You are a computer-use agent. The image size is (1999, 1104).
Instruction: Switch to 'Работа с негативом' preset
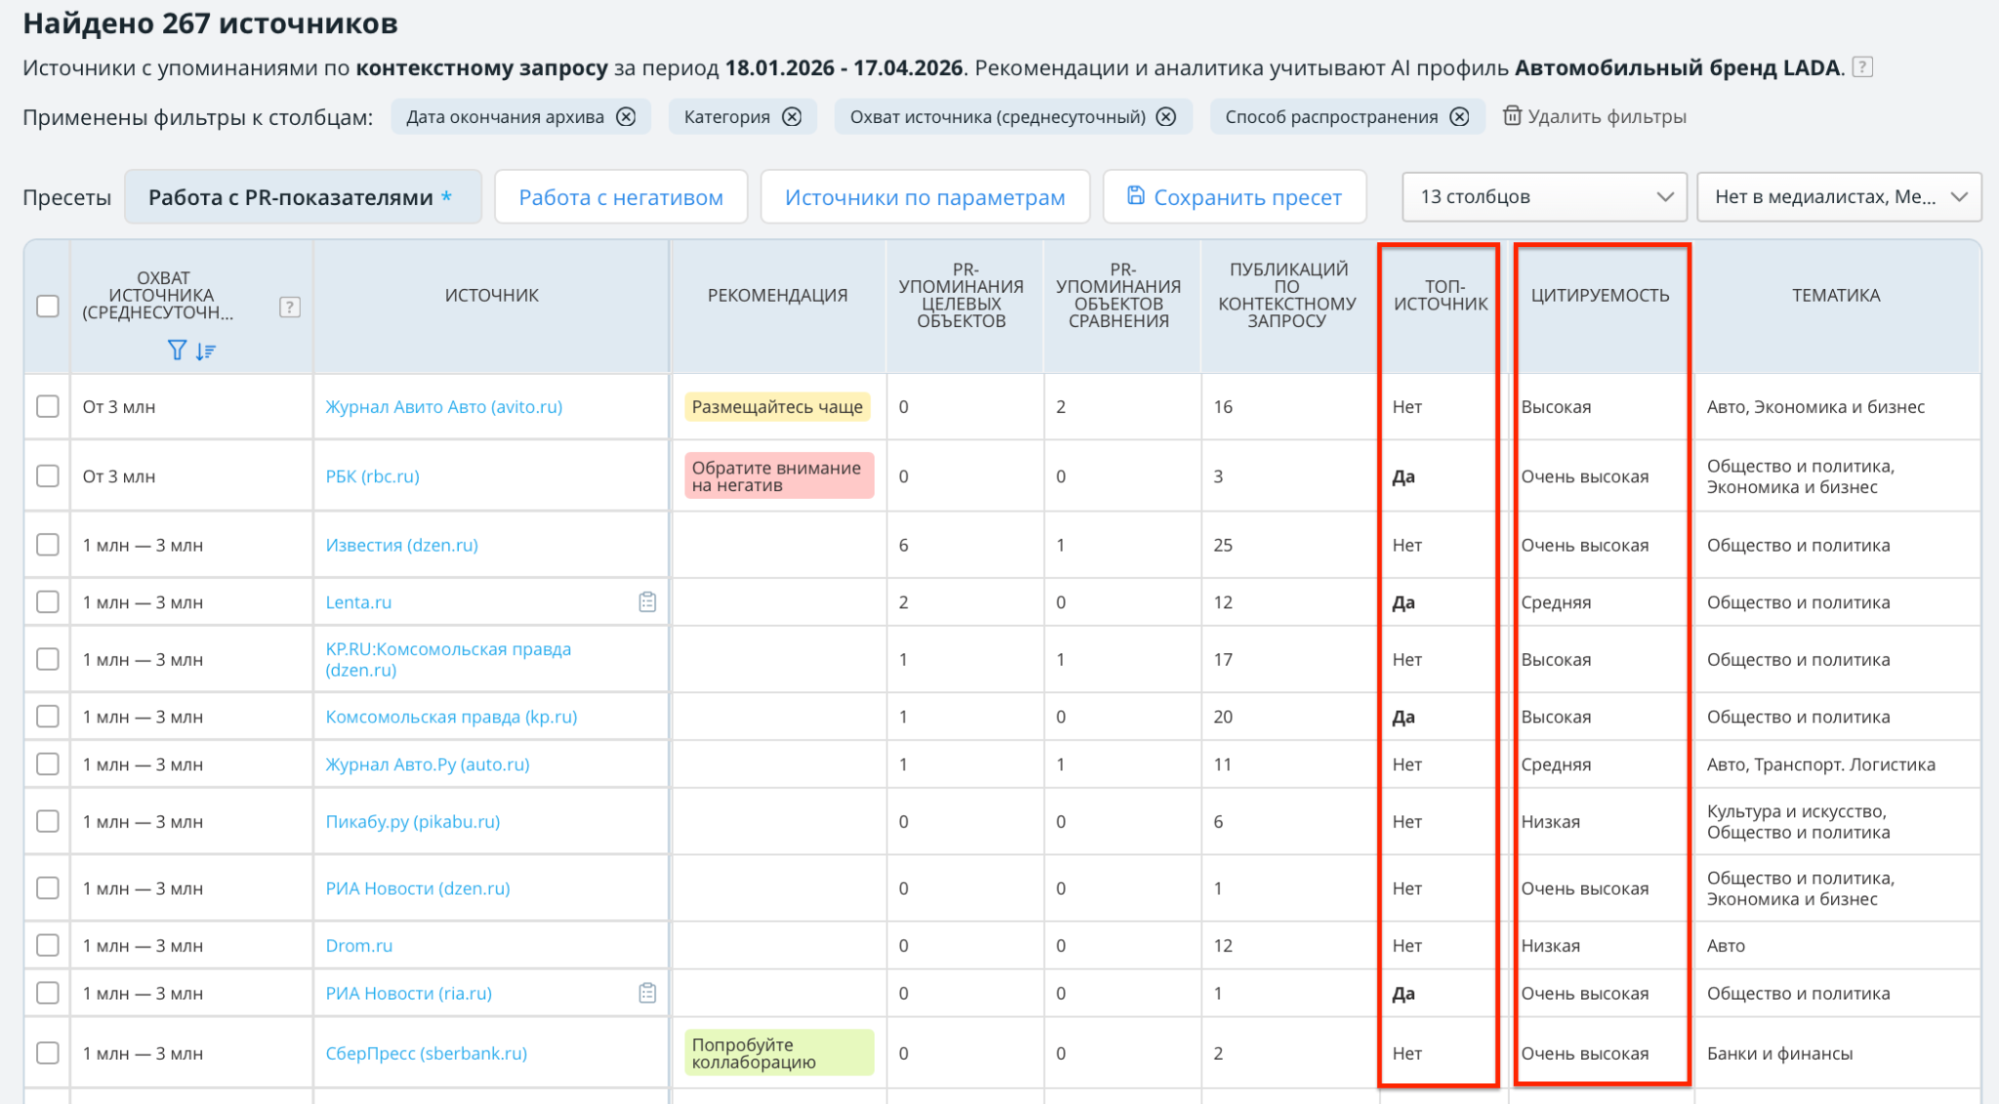click(x=621, y=197)
